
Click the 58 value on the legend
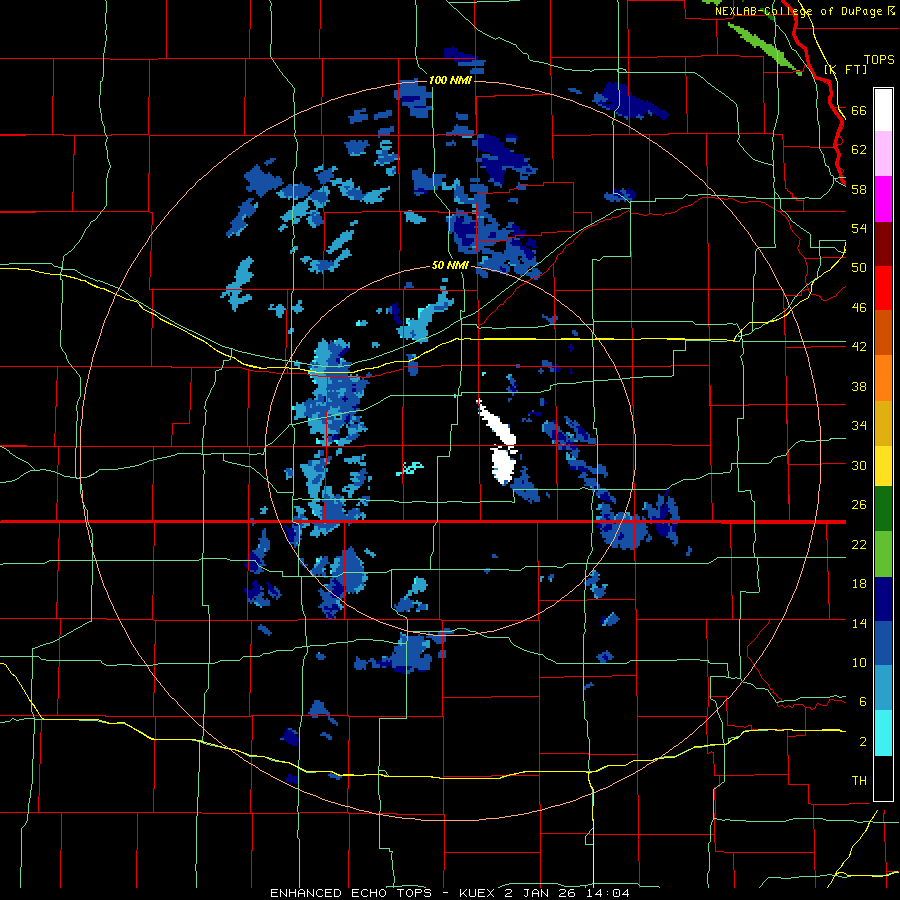(x=859, y=189)
